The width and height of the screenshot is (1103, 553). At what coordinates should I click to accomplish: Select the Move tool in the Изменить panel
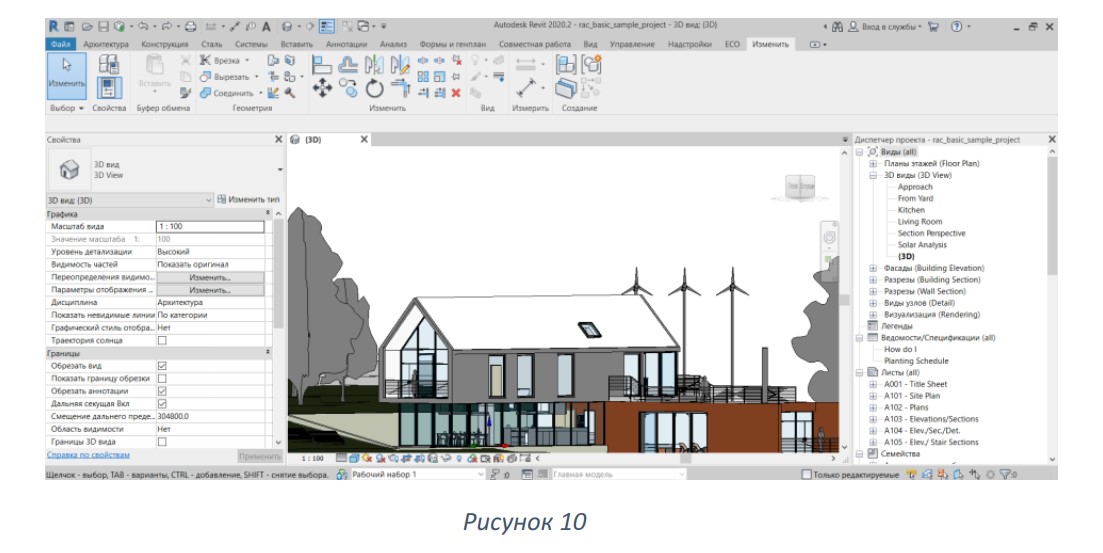pos(322,89)
